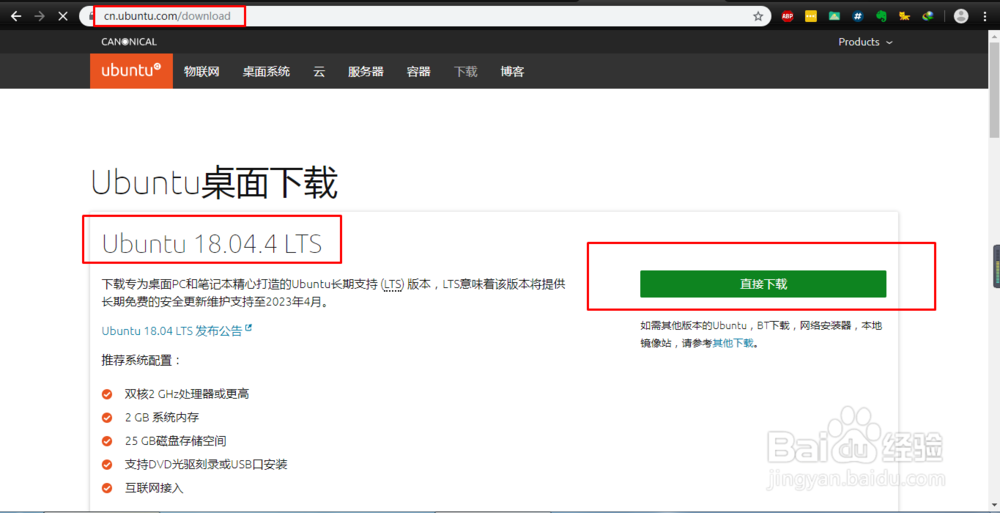
Task: Open the 云 menu item
Action: [319, 71]
